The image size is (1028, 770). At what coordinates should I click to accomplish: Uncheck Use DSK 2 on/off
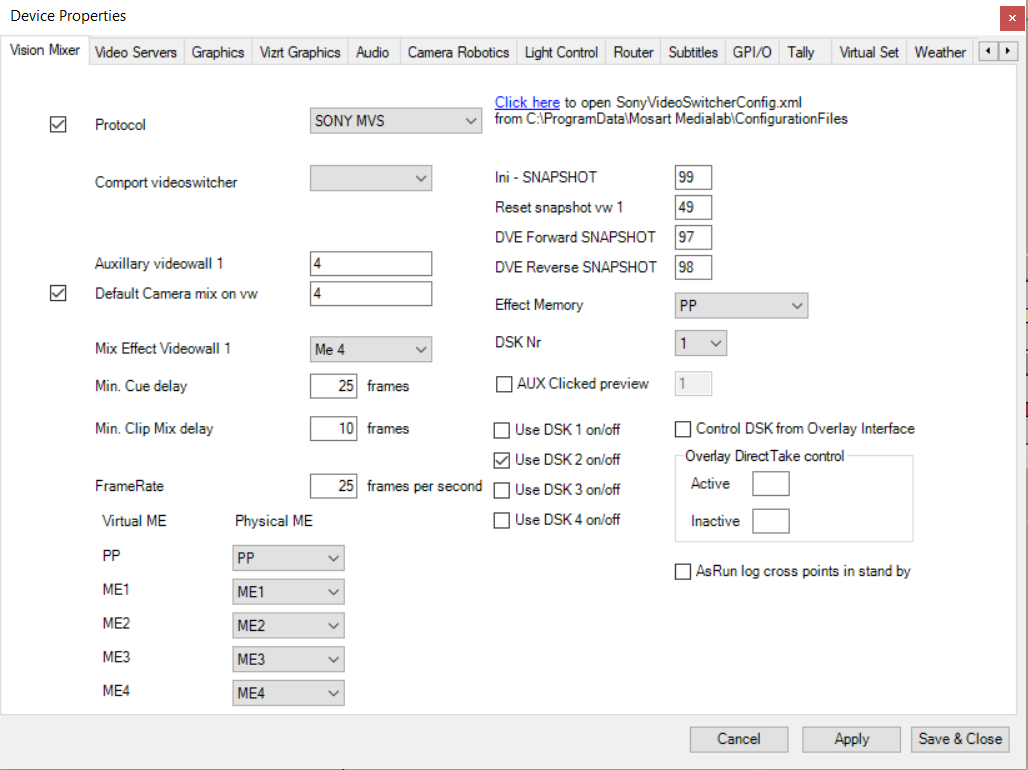(x=502, y=460)
